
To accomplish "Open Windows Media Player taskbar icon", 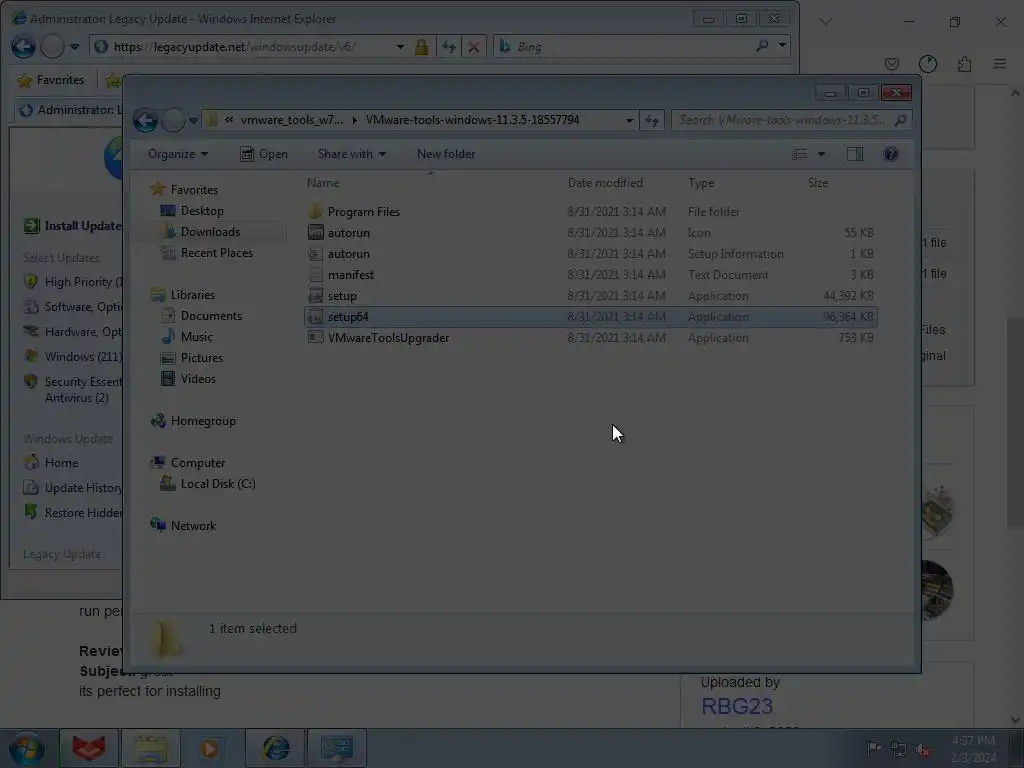I will (x=209, y=748).
